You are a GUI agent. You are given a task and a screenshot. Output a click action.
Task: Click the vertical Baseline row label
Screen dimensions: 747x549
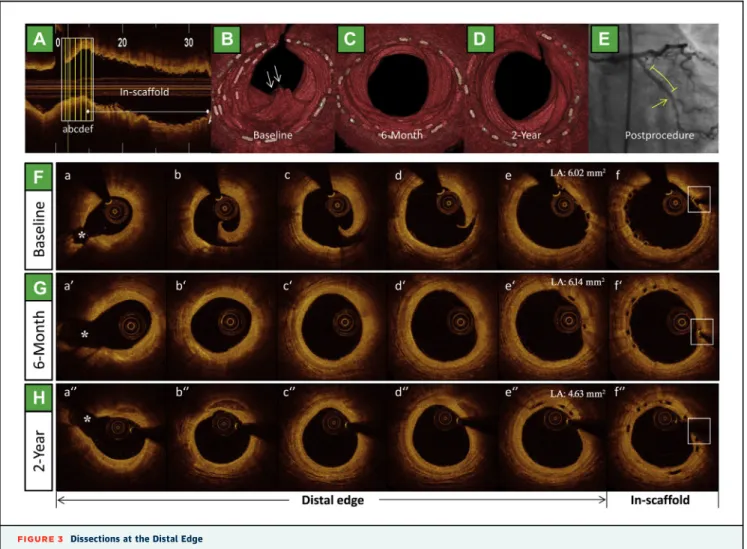(x=39, y=229)
